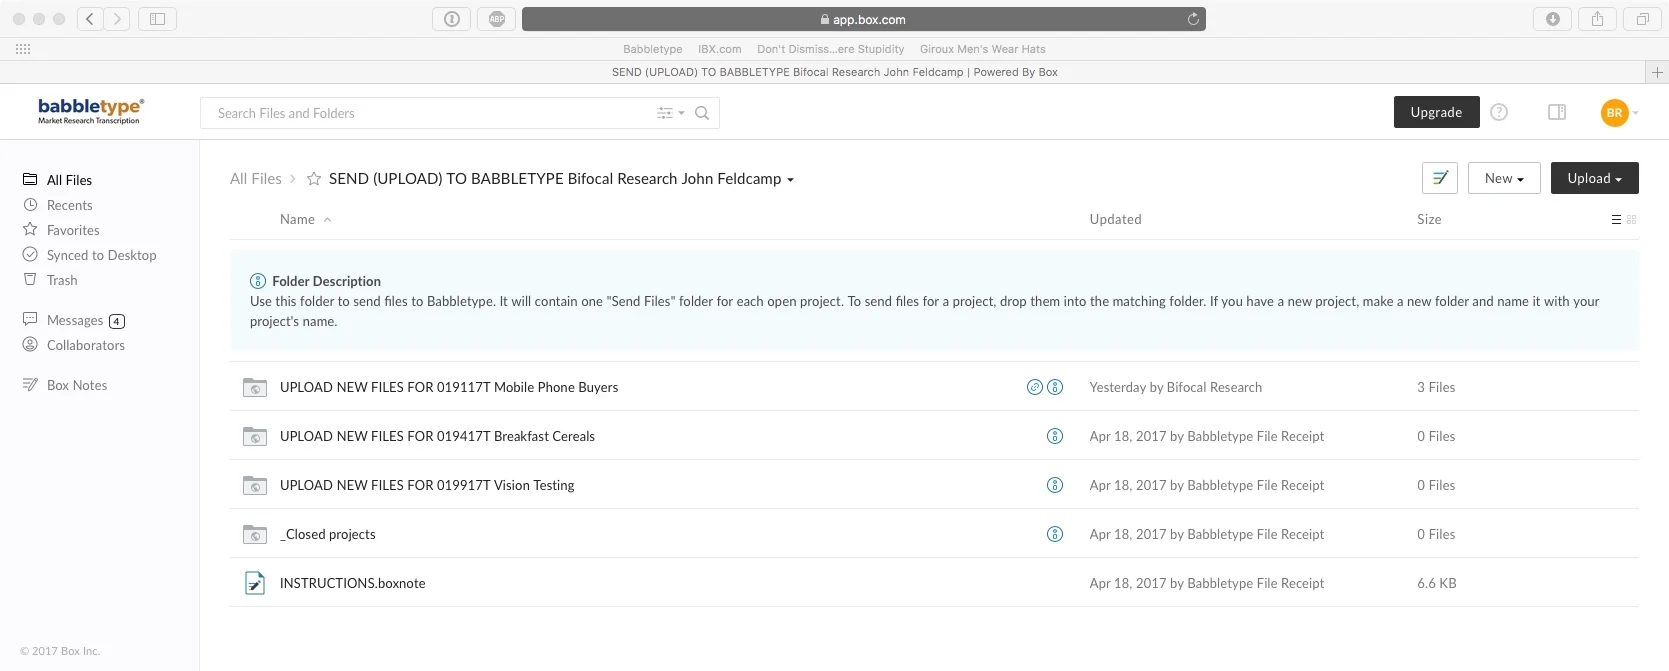Add a new tab with plus icon

pyautogui.click(x=1657, y=72)
